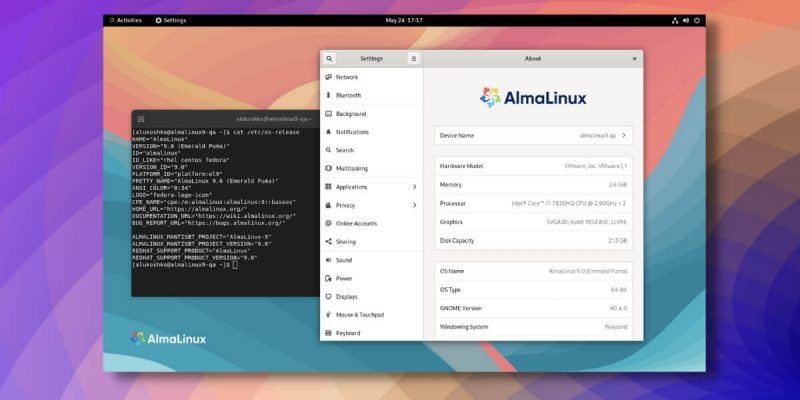Viewport: 800px width, 400px height.
Task: Click the BUG_REPORT_URL line in terminal
Action: 209,223
